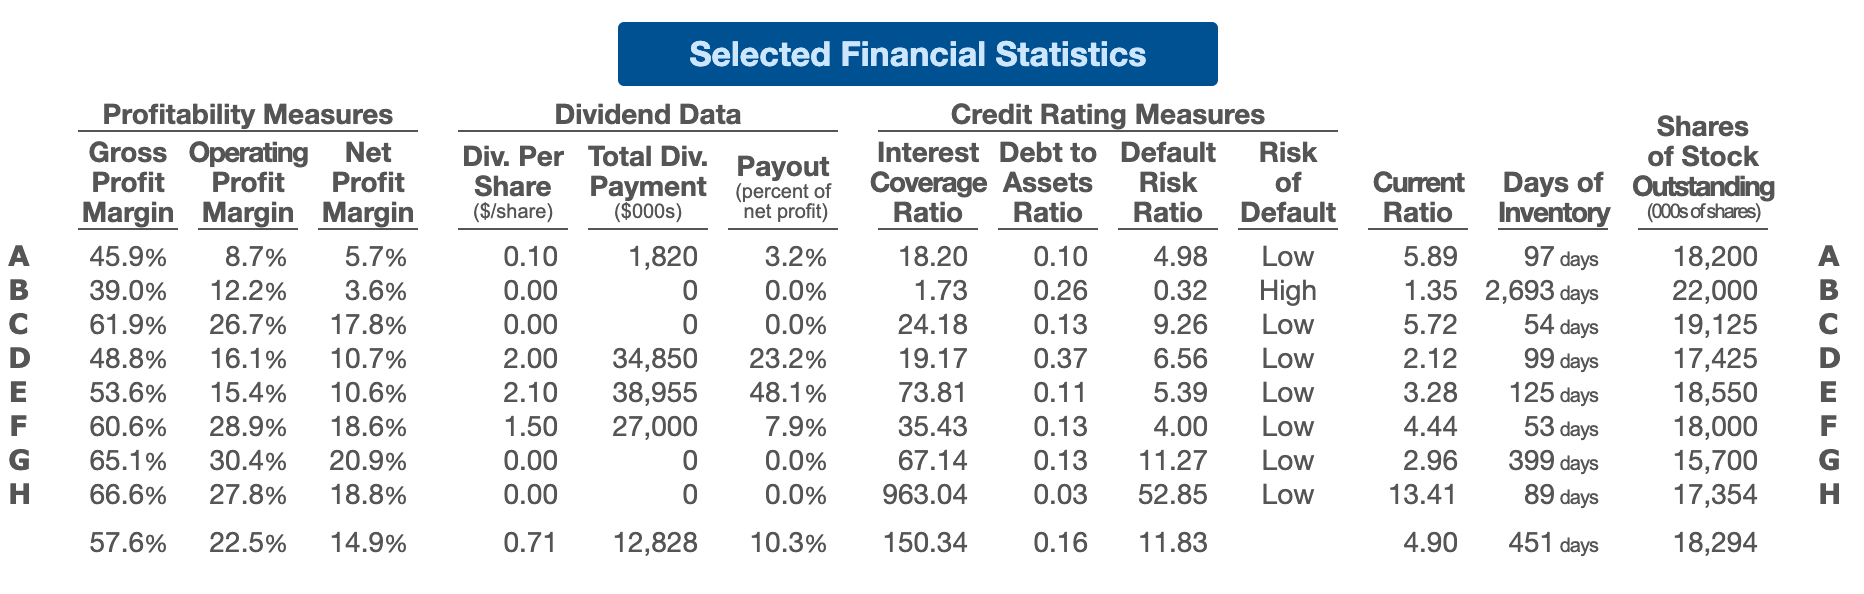This screenshot has width=1864, height=594.
Task: Select row label A on the left
Action: [18, 257]
